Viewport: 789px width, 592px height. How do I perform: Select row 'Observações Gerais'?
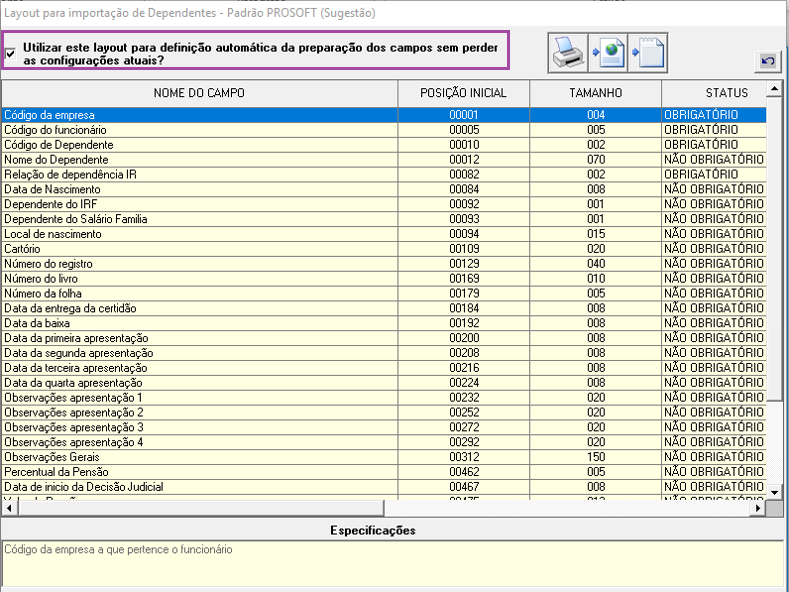384,457
